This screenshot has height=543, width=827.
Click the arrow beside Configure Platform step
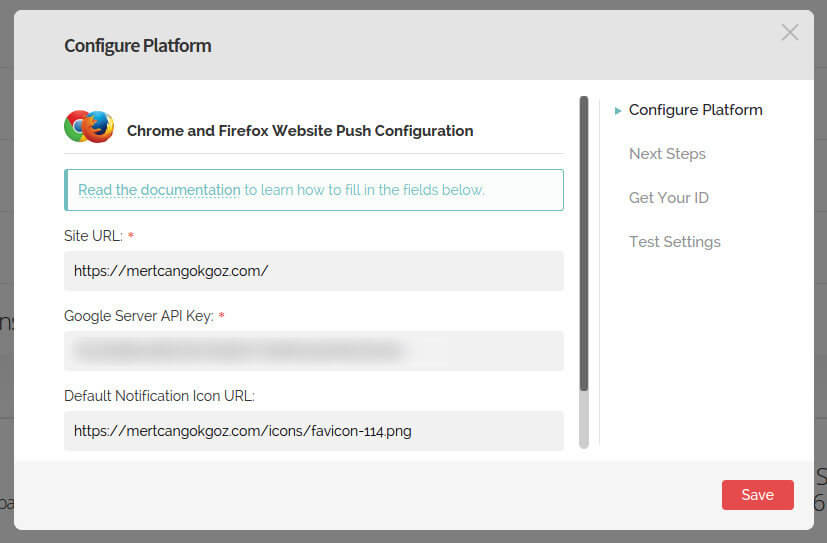(x=618, y=111)
